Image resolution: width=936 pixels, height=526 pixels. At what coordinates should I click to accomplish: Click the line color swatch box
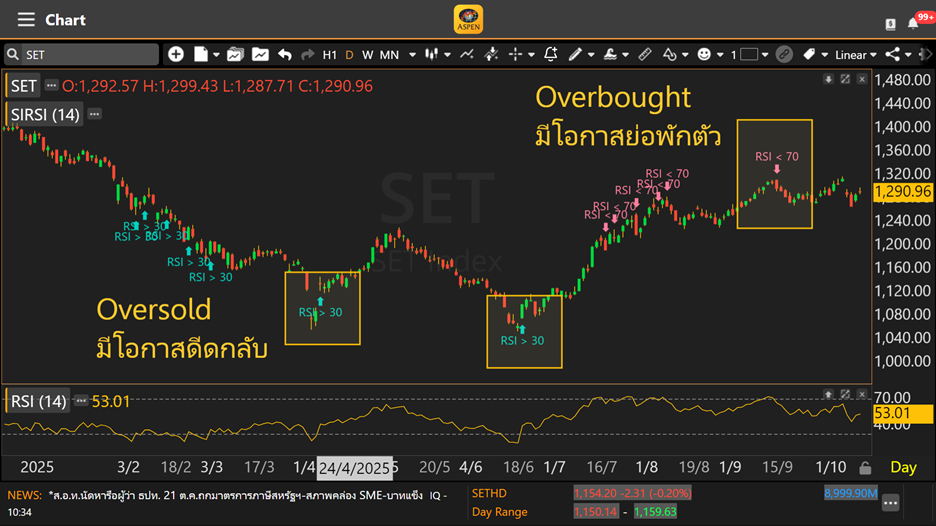pos(749,55)
